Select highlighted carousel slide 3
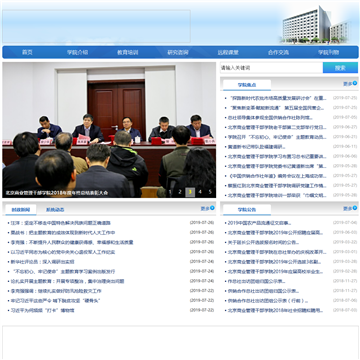 coord(190,192)
